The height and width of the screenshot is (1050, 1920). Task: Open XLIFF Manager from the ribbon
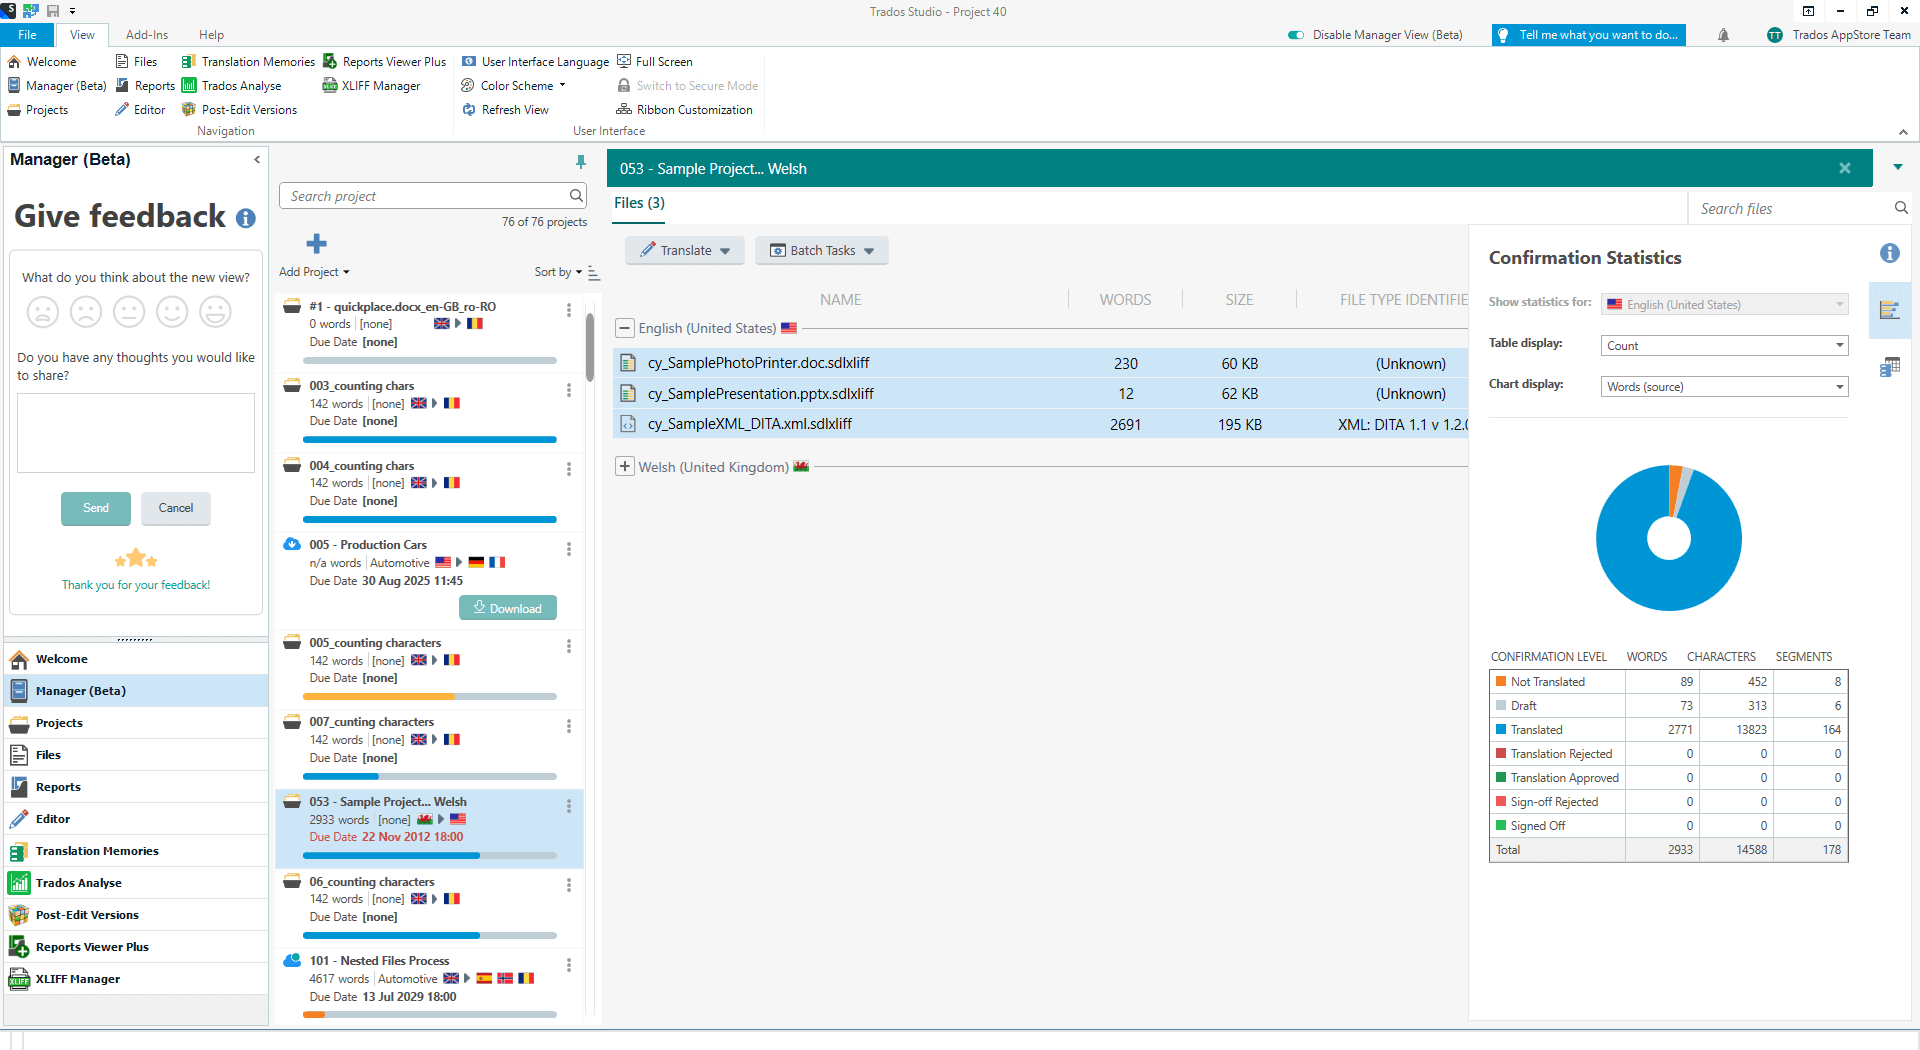coord(371,86)
